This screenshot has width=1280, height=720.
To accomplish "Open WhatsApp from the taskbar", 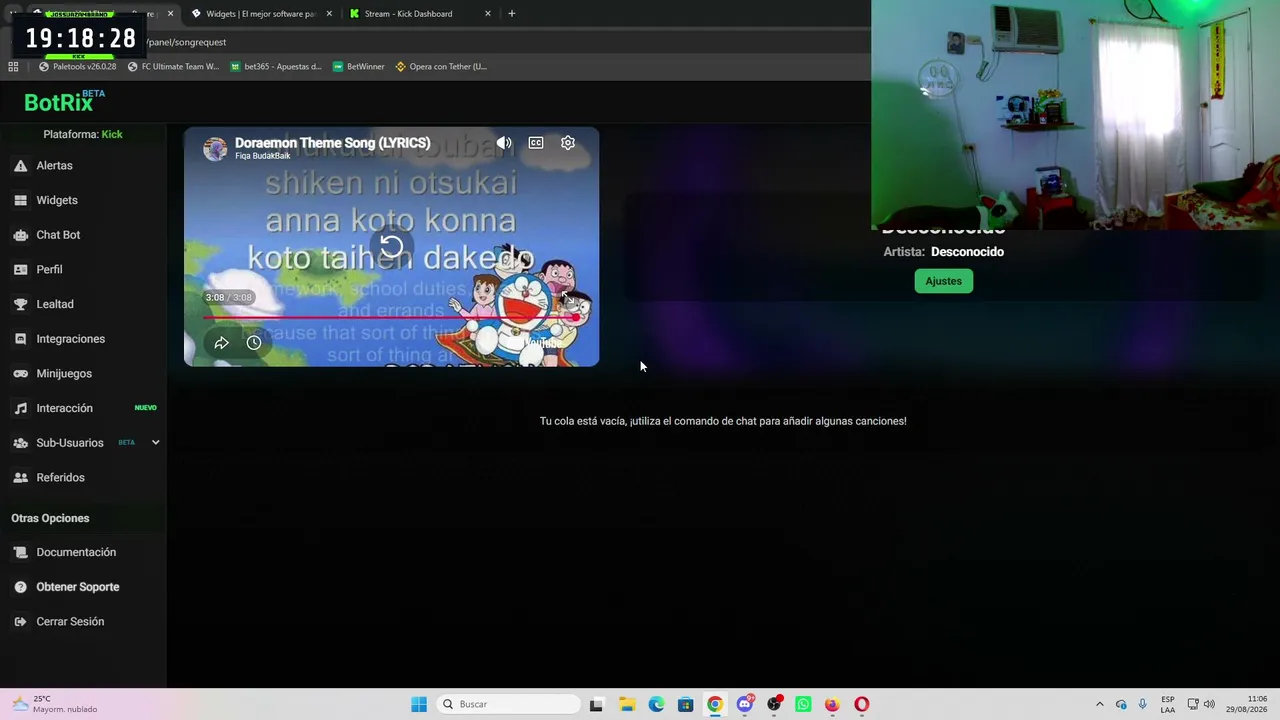I will (803, 704).
